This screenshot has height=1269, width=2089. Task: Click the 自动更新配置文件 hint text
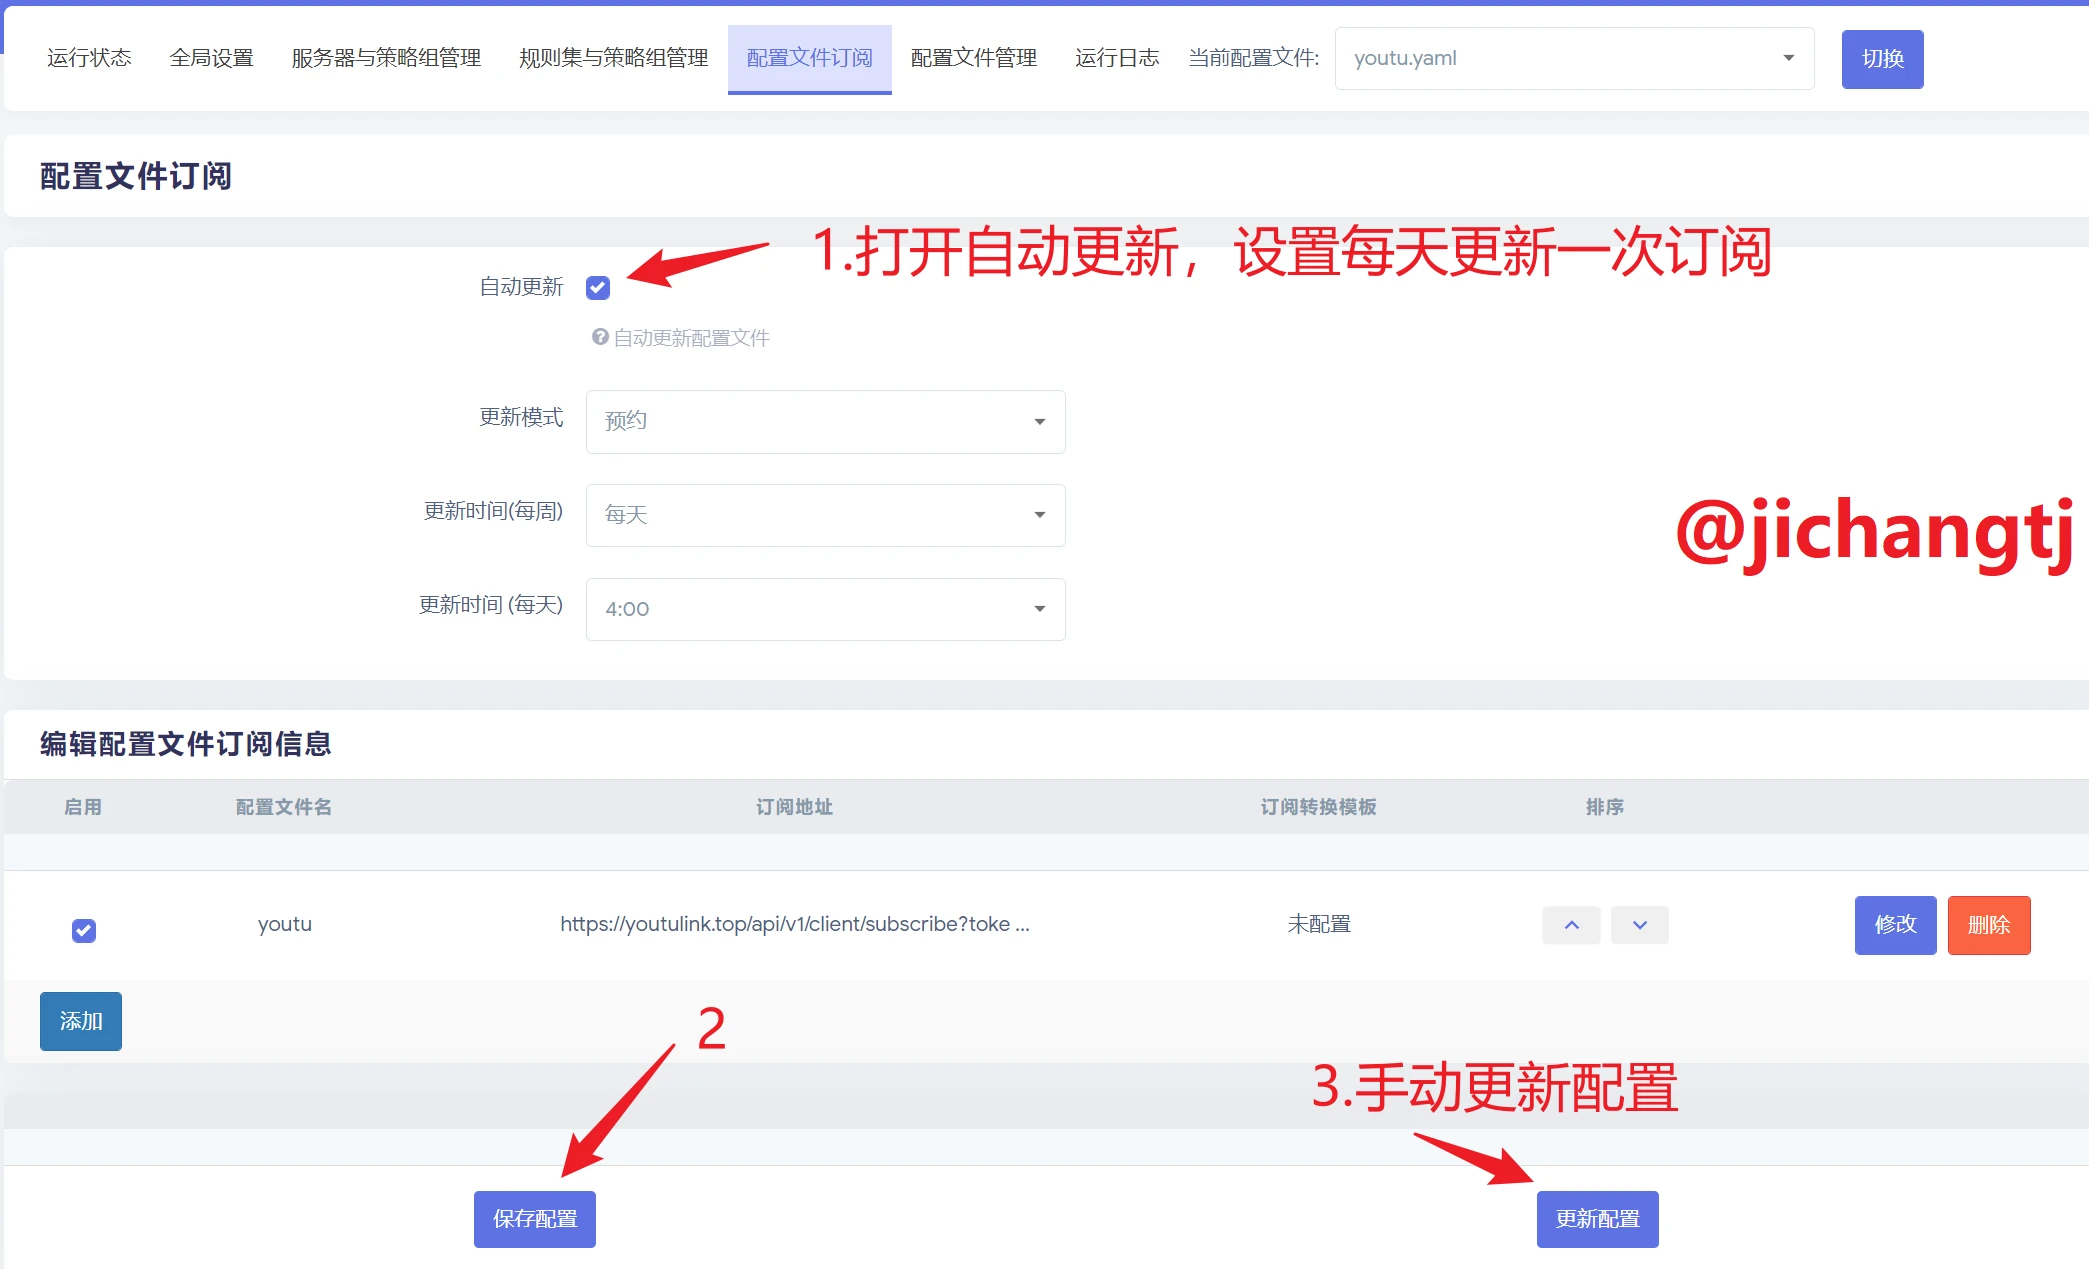(x=691, y=338)
